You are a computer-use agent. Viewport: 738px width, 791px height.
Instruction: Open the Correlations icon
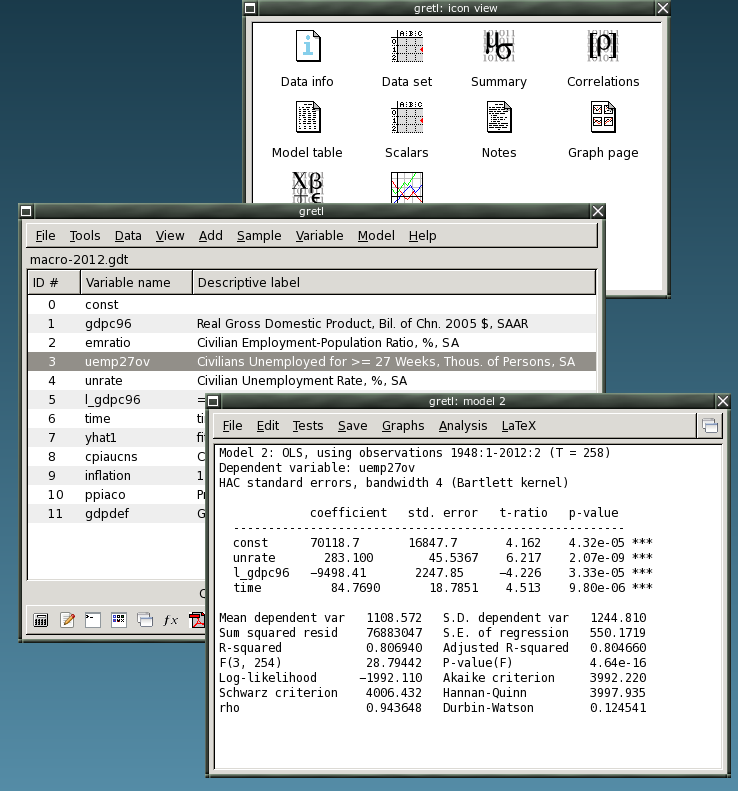(x=603, y=47)
